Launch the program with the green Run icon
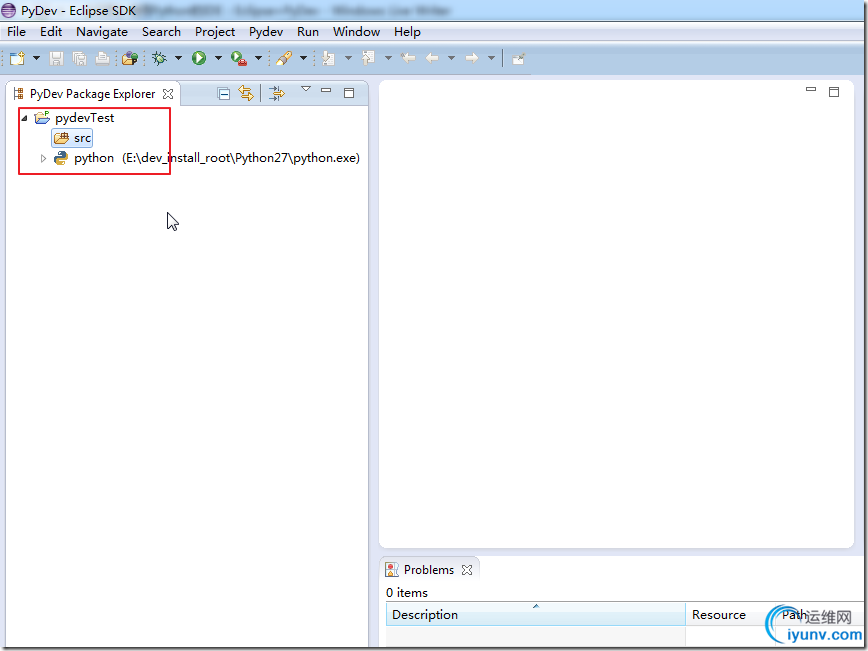Screen dimensions: 868x651 pos(199,58)
